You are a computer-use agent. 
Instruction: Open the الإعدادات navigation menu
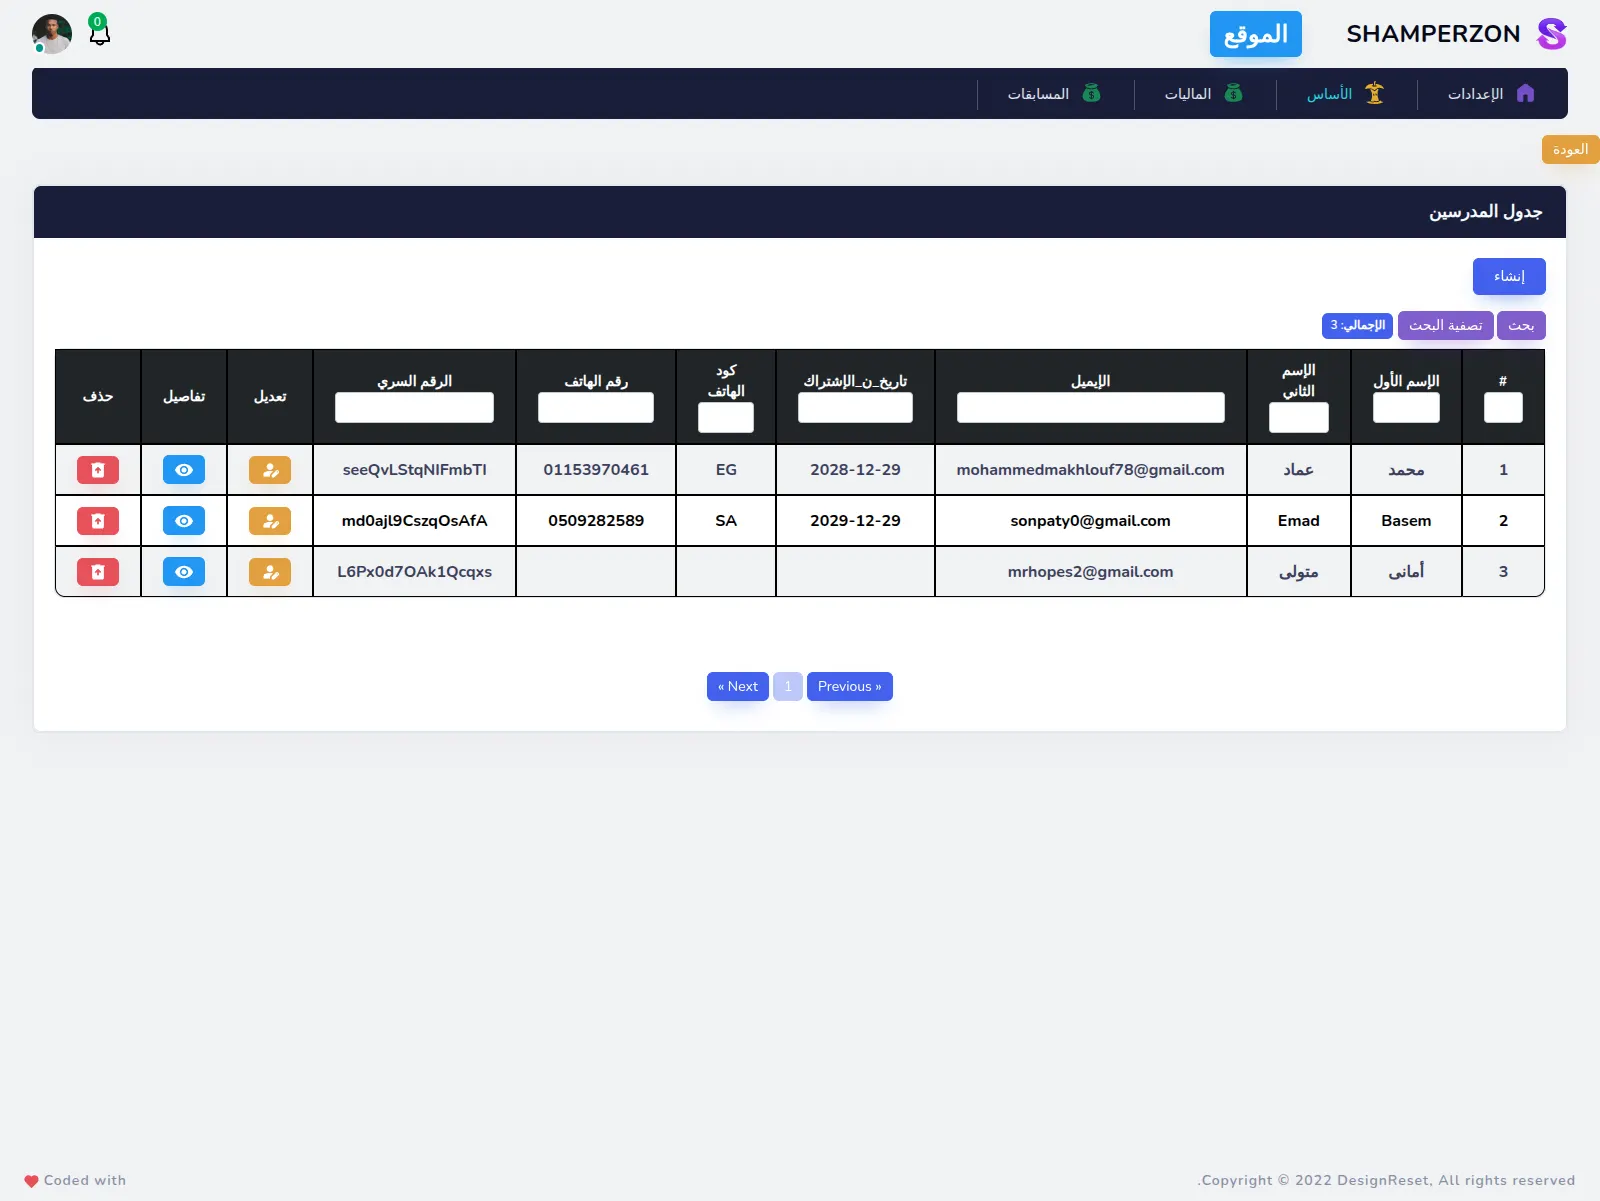pyautogui.click(x=1490, y=94)
